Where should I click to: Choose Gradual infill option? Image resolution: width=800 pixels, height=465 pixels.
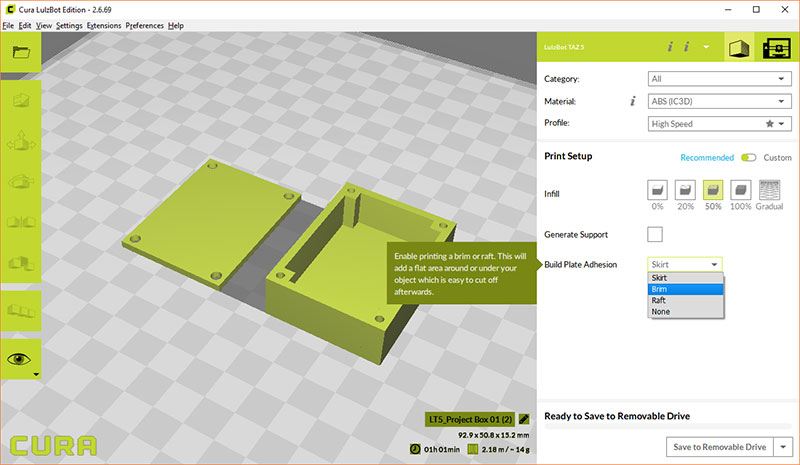click(769, 190)
